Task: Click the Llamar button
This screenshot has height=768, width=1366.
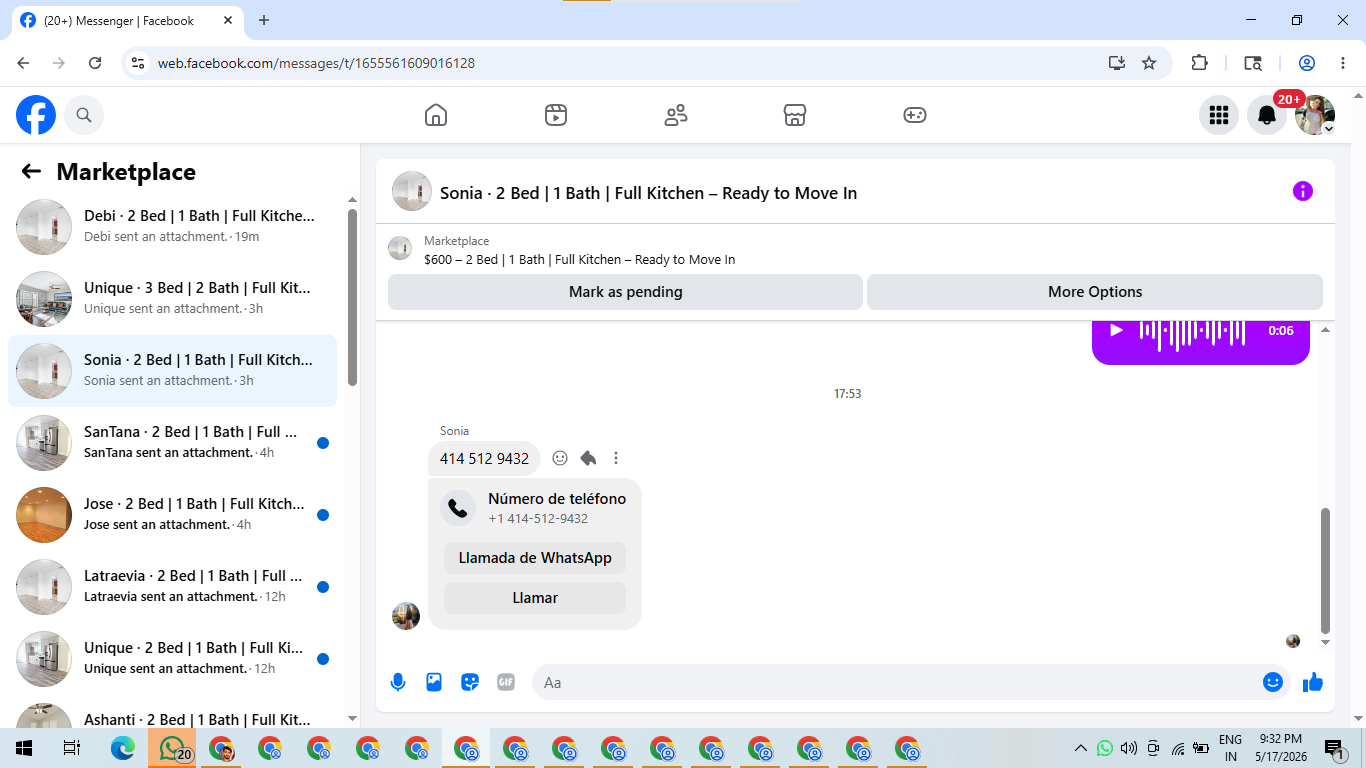Action: click(535, 598)
